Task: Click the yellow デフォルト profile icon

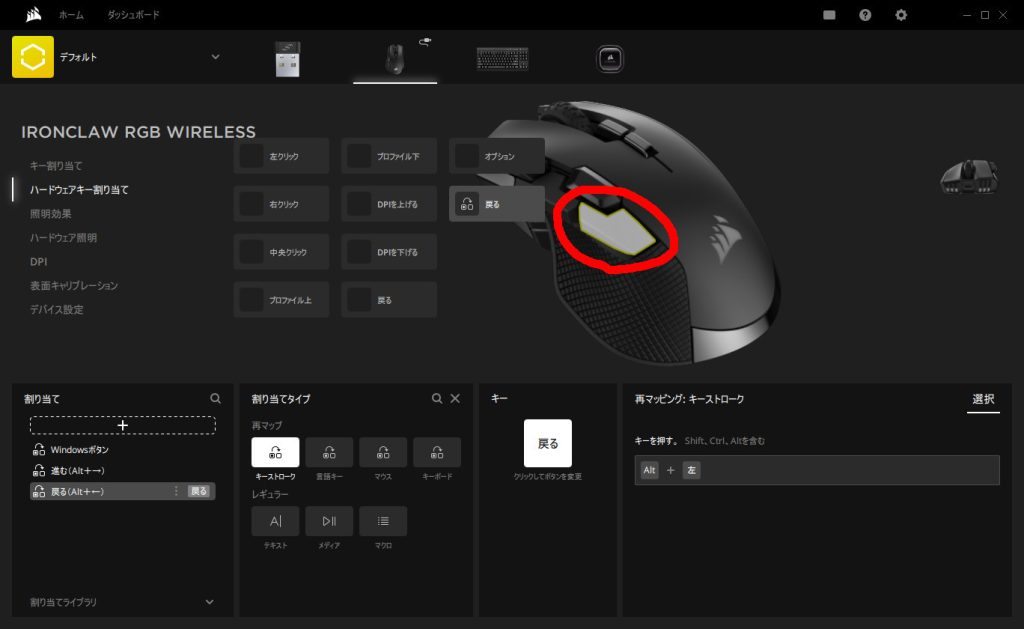Action: pos(33,57)
